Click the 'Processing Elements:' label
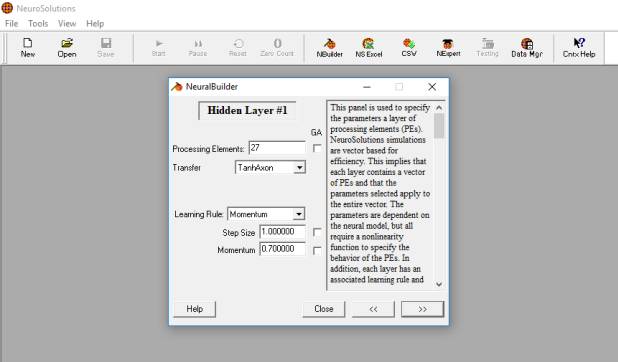 click(208, 149)
